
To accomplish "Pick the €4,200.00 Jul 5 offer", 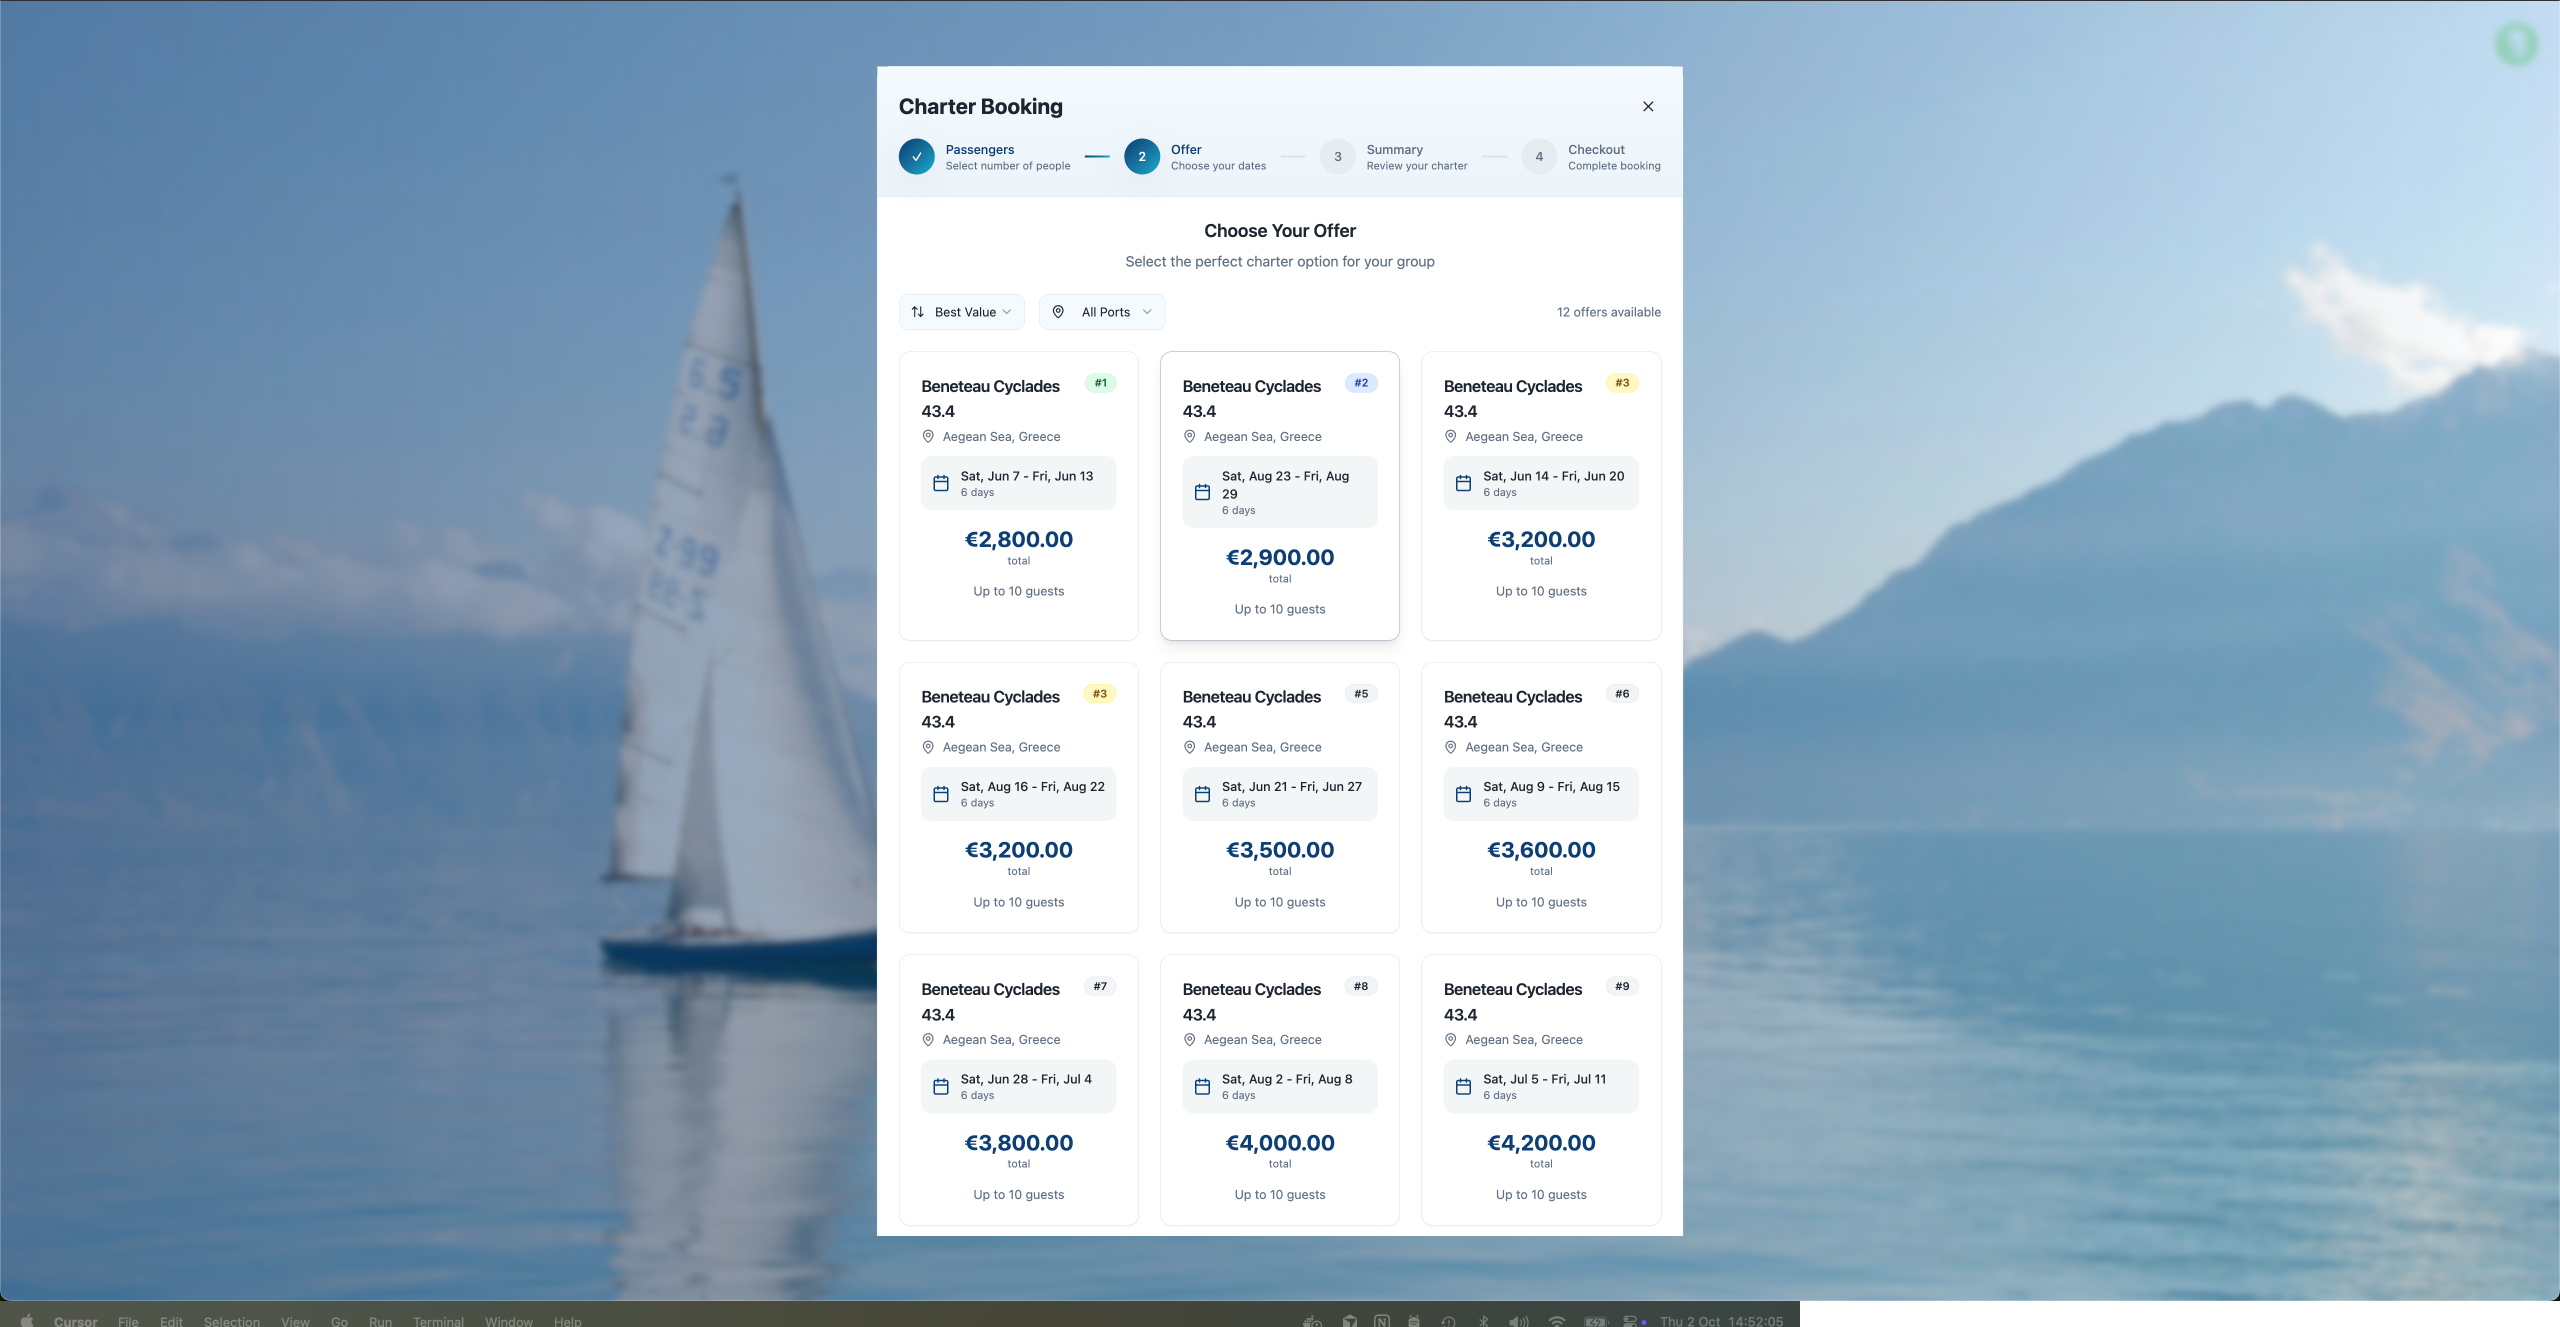I will click(1540, 1090).
